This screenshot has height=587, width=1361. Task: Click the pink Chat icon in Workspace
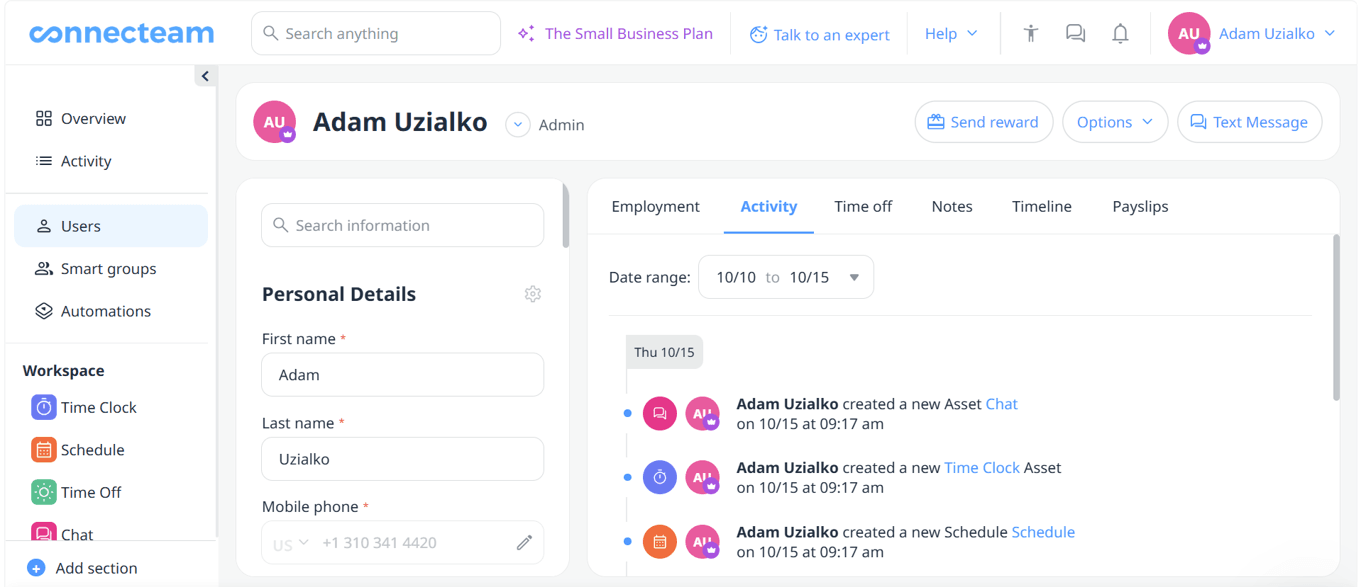pos(43,533)
